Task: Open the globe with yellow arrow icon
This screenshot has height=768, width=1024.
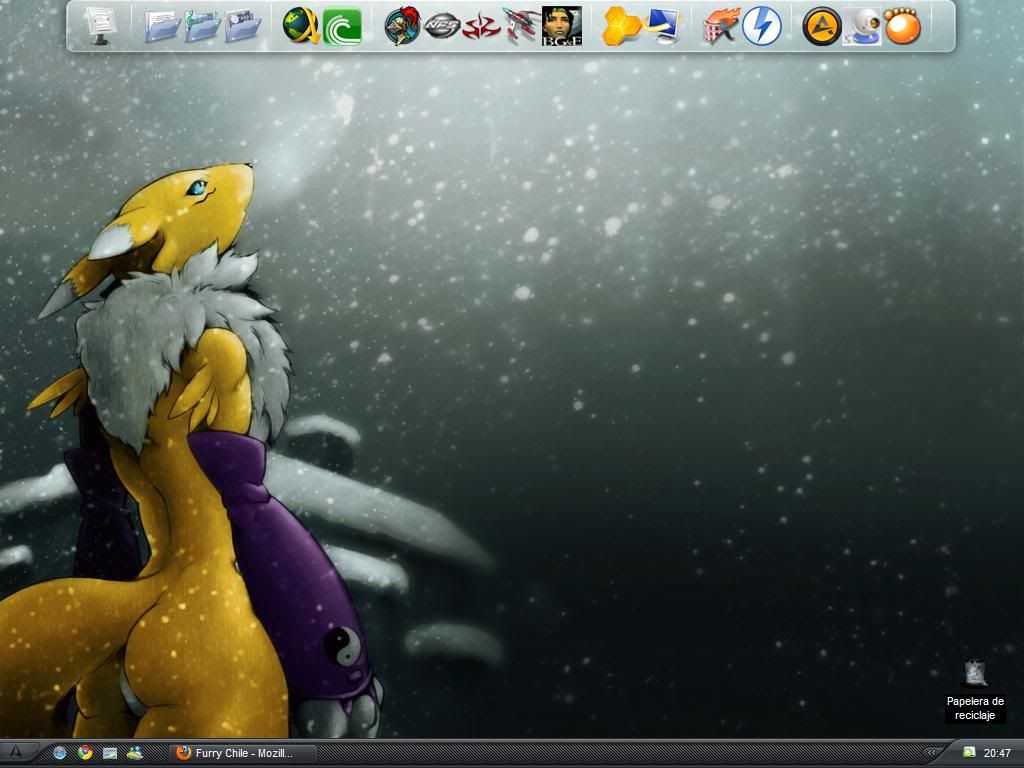Action: (x=301, y=26)
